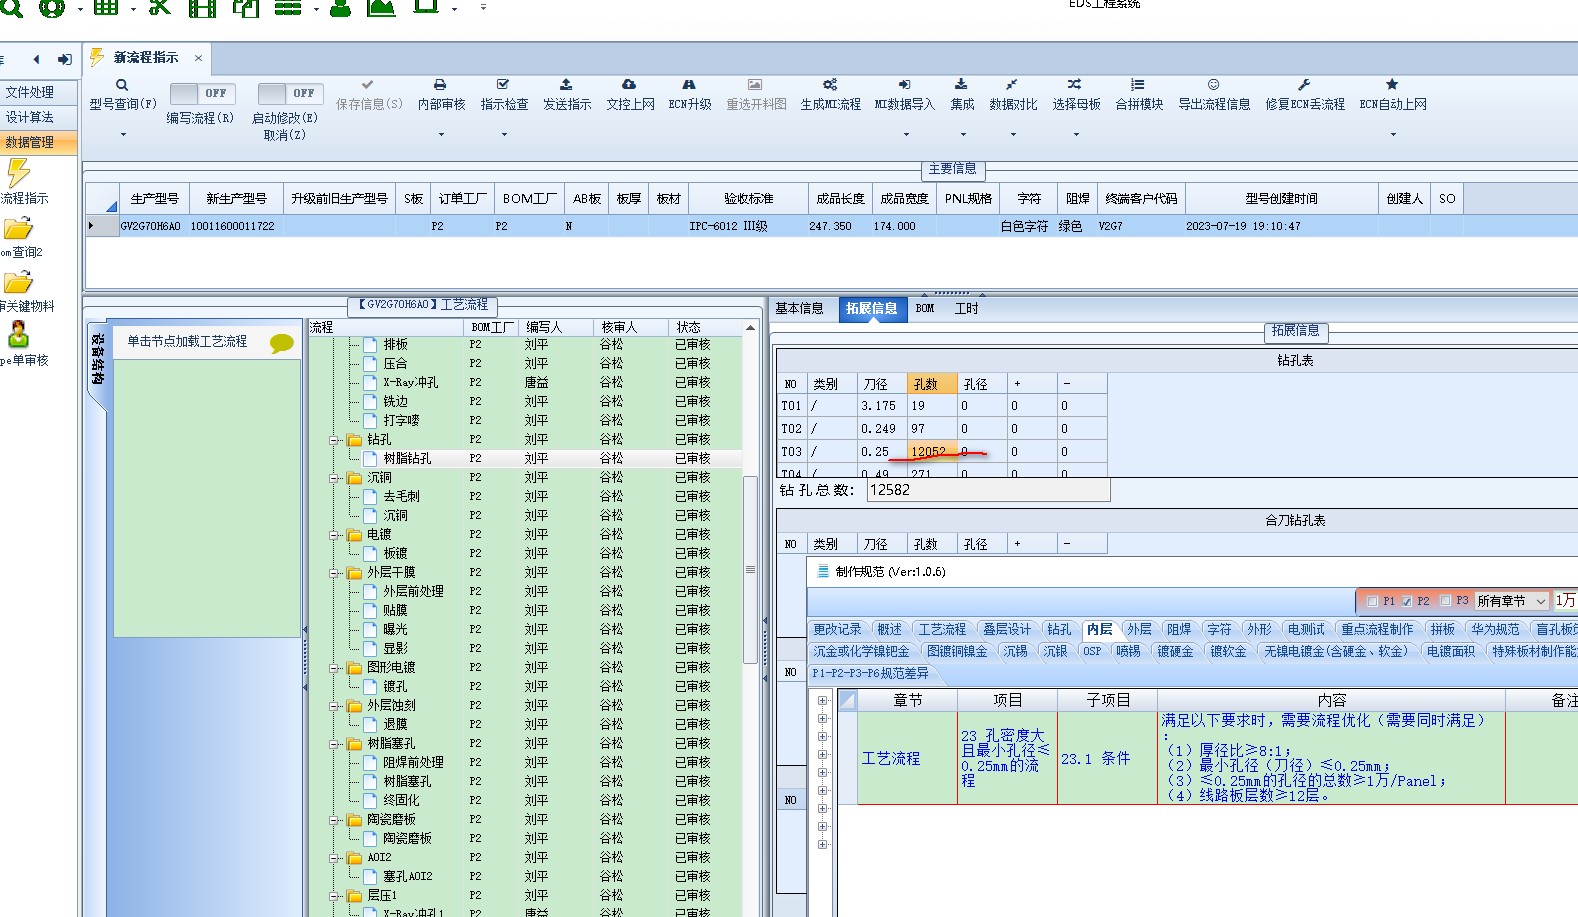This screenshot has width=1578, height=917.
Task: Select 设计算法 in the left menu
Action: (x=39, y=117)
